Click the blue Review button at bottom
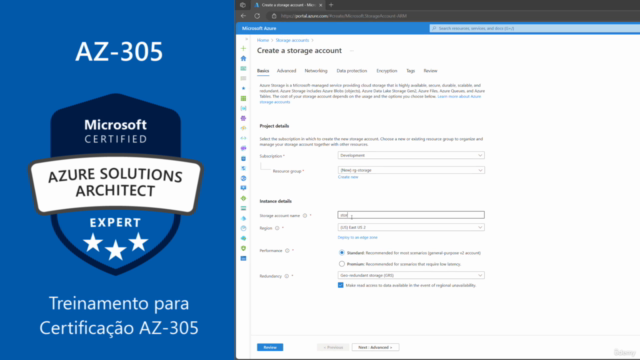 point(270,347)
